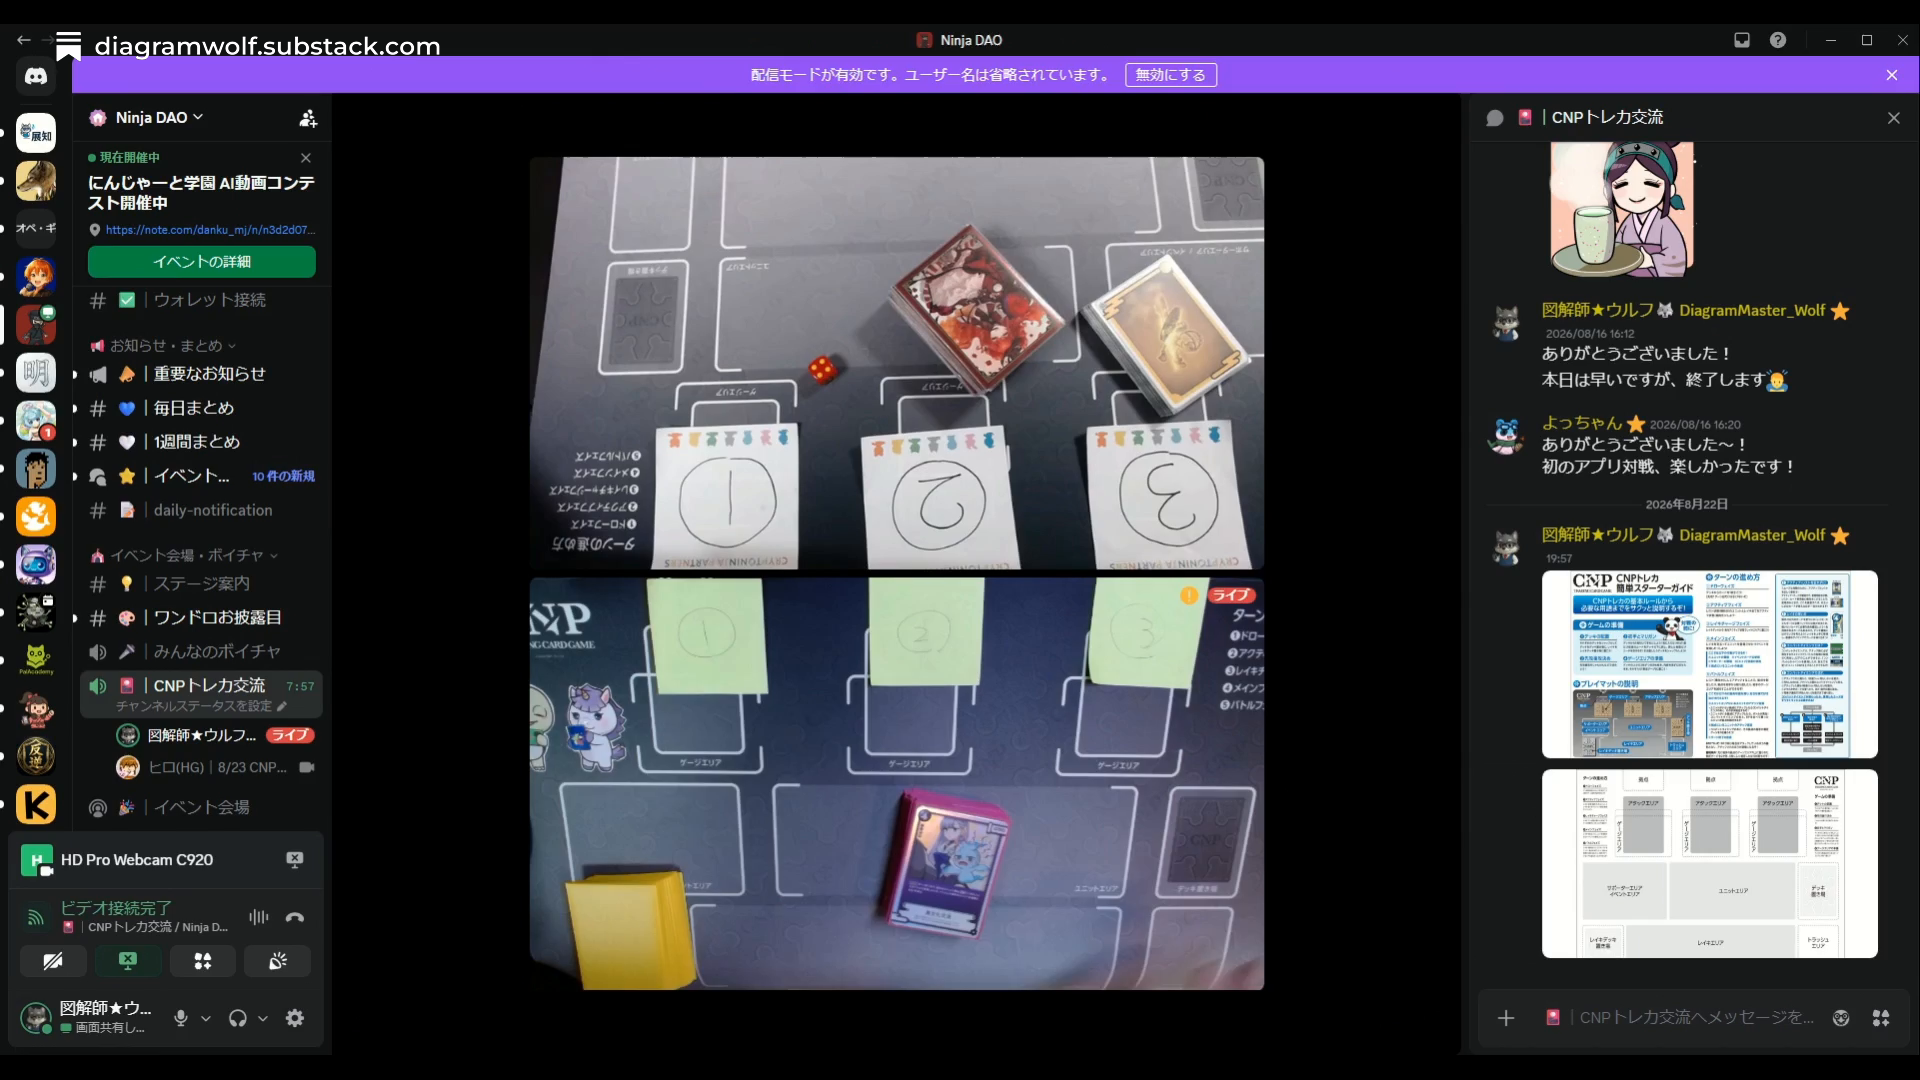This screenshot has height=1080, width=1920.
Task: Open the orange fox server icon
Action: point(36,517)
